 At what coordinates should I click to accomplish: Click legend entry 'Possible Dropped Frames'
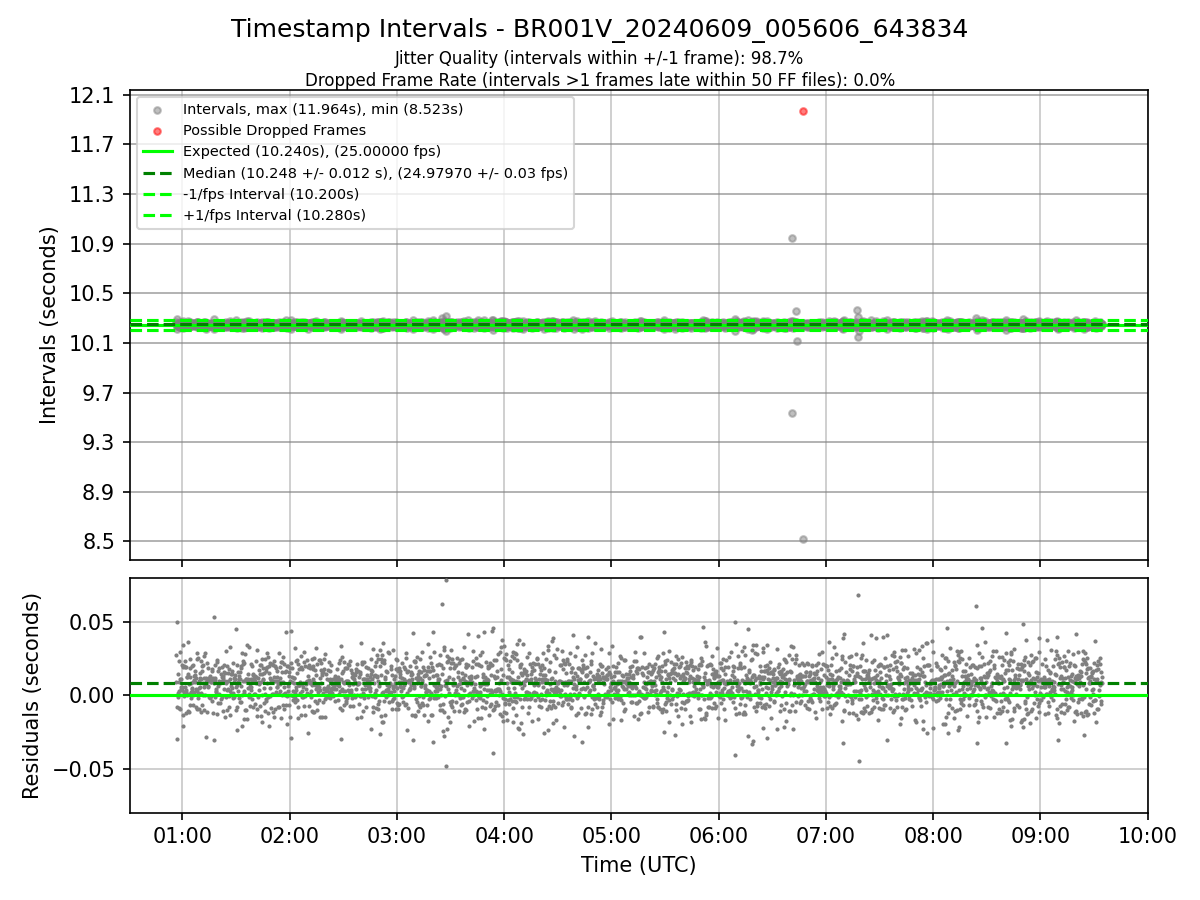point(274,130)
